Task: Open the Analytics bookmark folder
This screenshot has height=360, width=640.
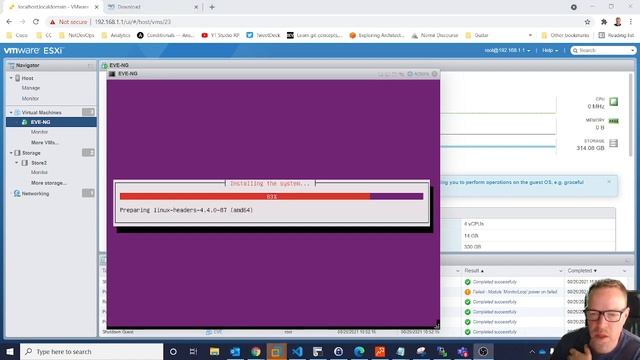Action: [116, 35]
